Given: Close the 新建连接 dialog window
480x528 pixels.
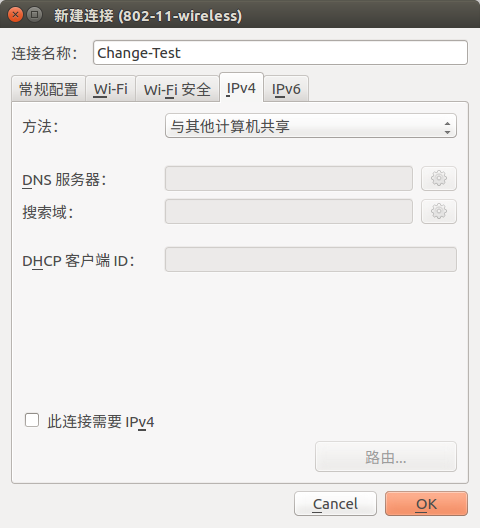Looking at the screenshot, I should pyautogui.click(x=15, y=15).
